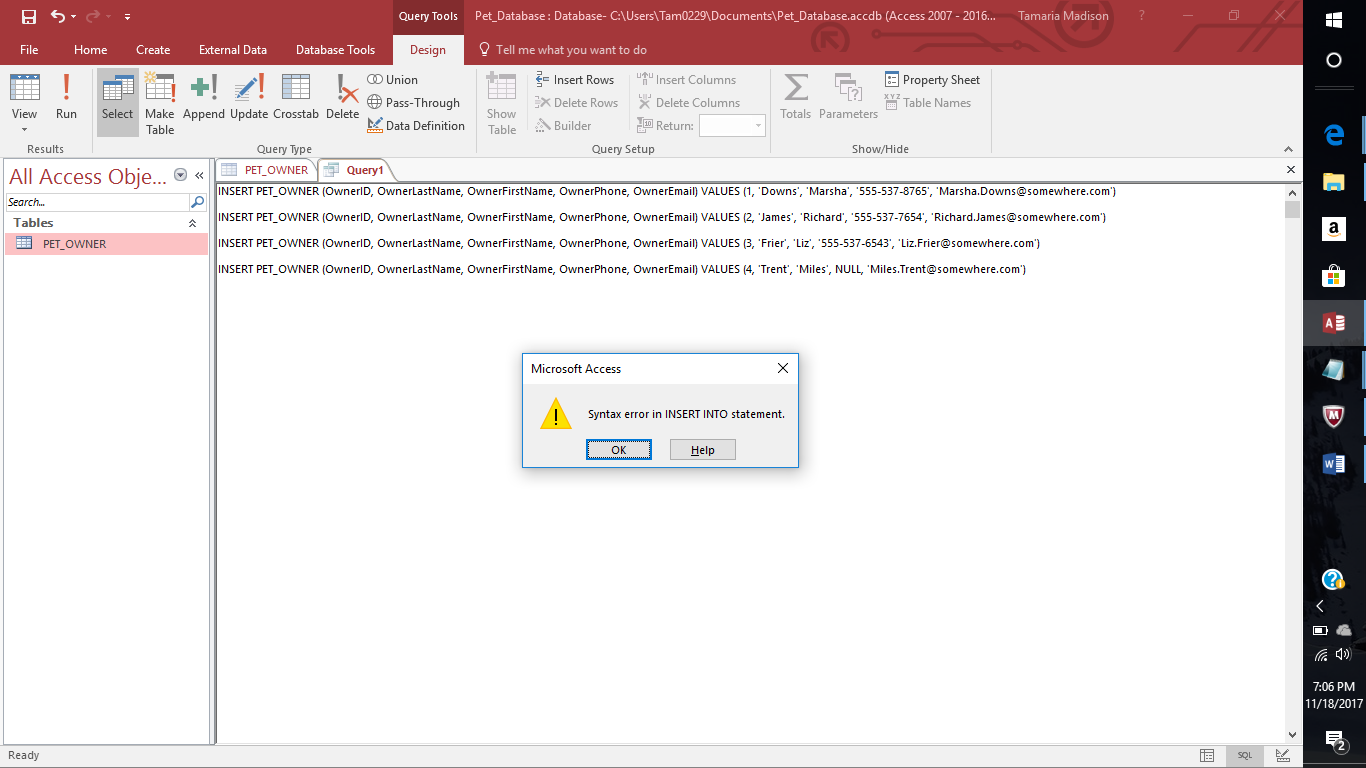Choose the Update query type
Viewport: 1366px width, 768px height.
[x=249, y=98]
